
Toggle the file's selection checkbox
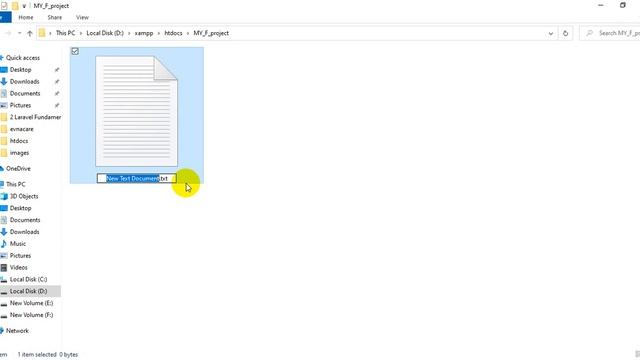coord(75,51)
